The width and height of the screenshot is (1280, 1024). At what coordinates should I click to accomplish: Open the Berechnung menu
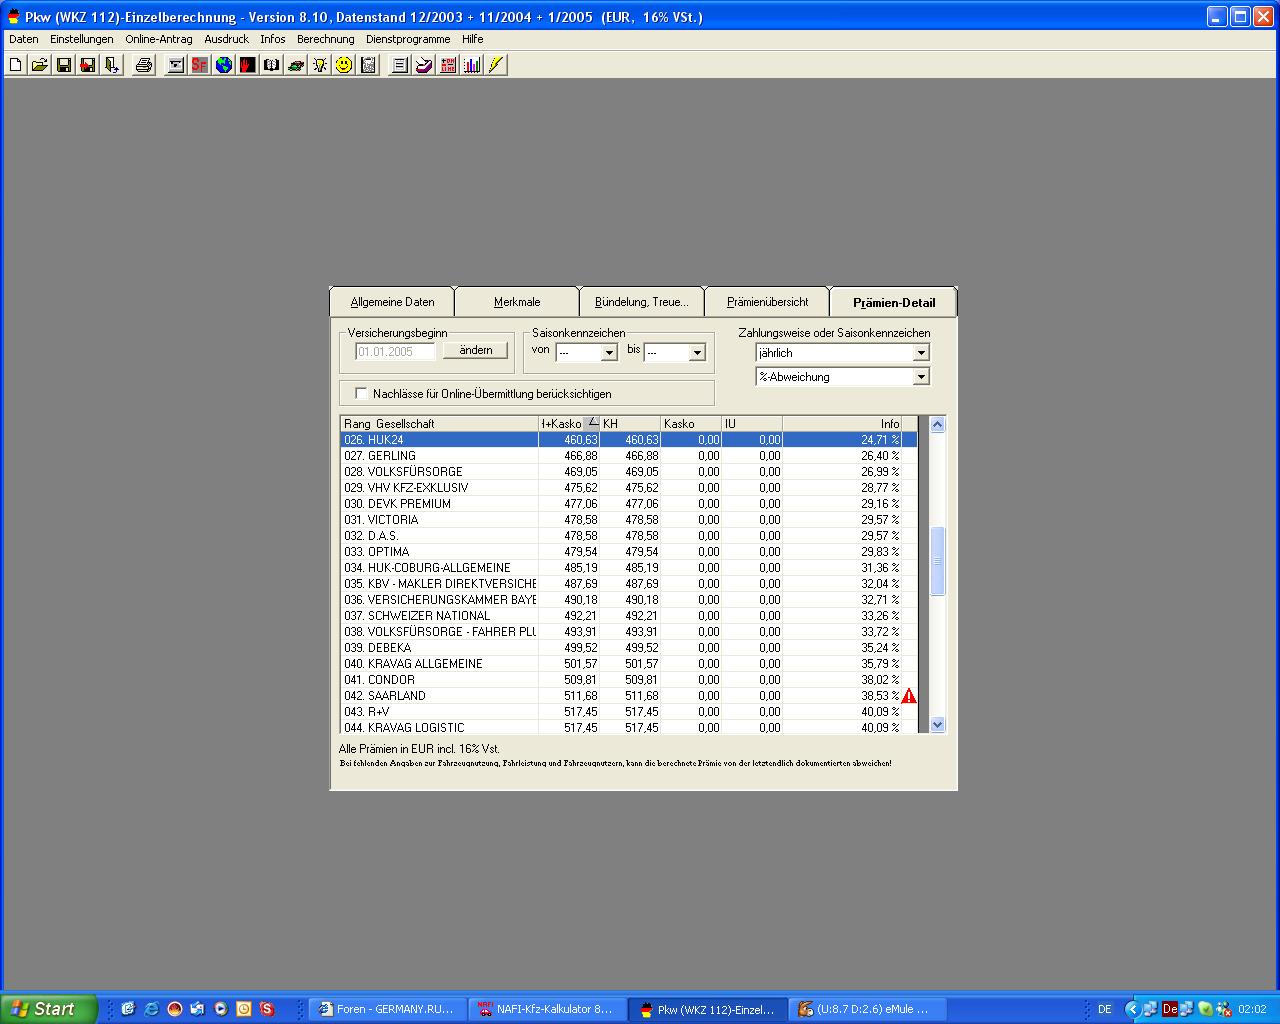pyautogui.click(x=325, y=39)
